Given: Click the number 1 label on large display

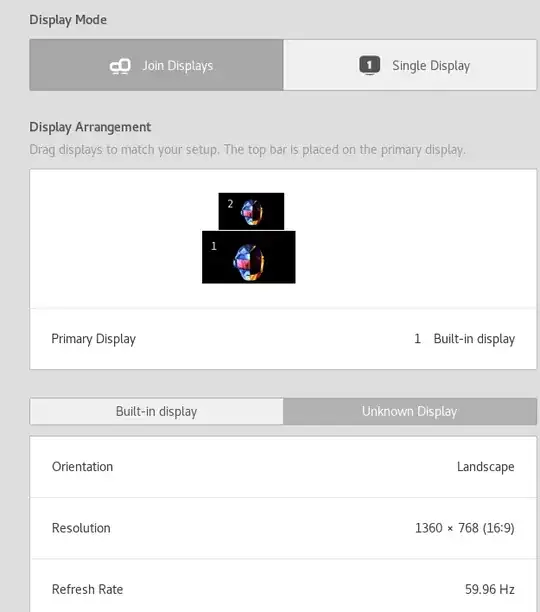Looking at the screenshot, I should [x=214, y=246].
